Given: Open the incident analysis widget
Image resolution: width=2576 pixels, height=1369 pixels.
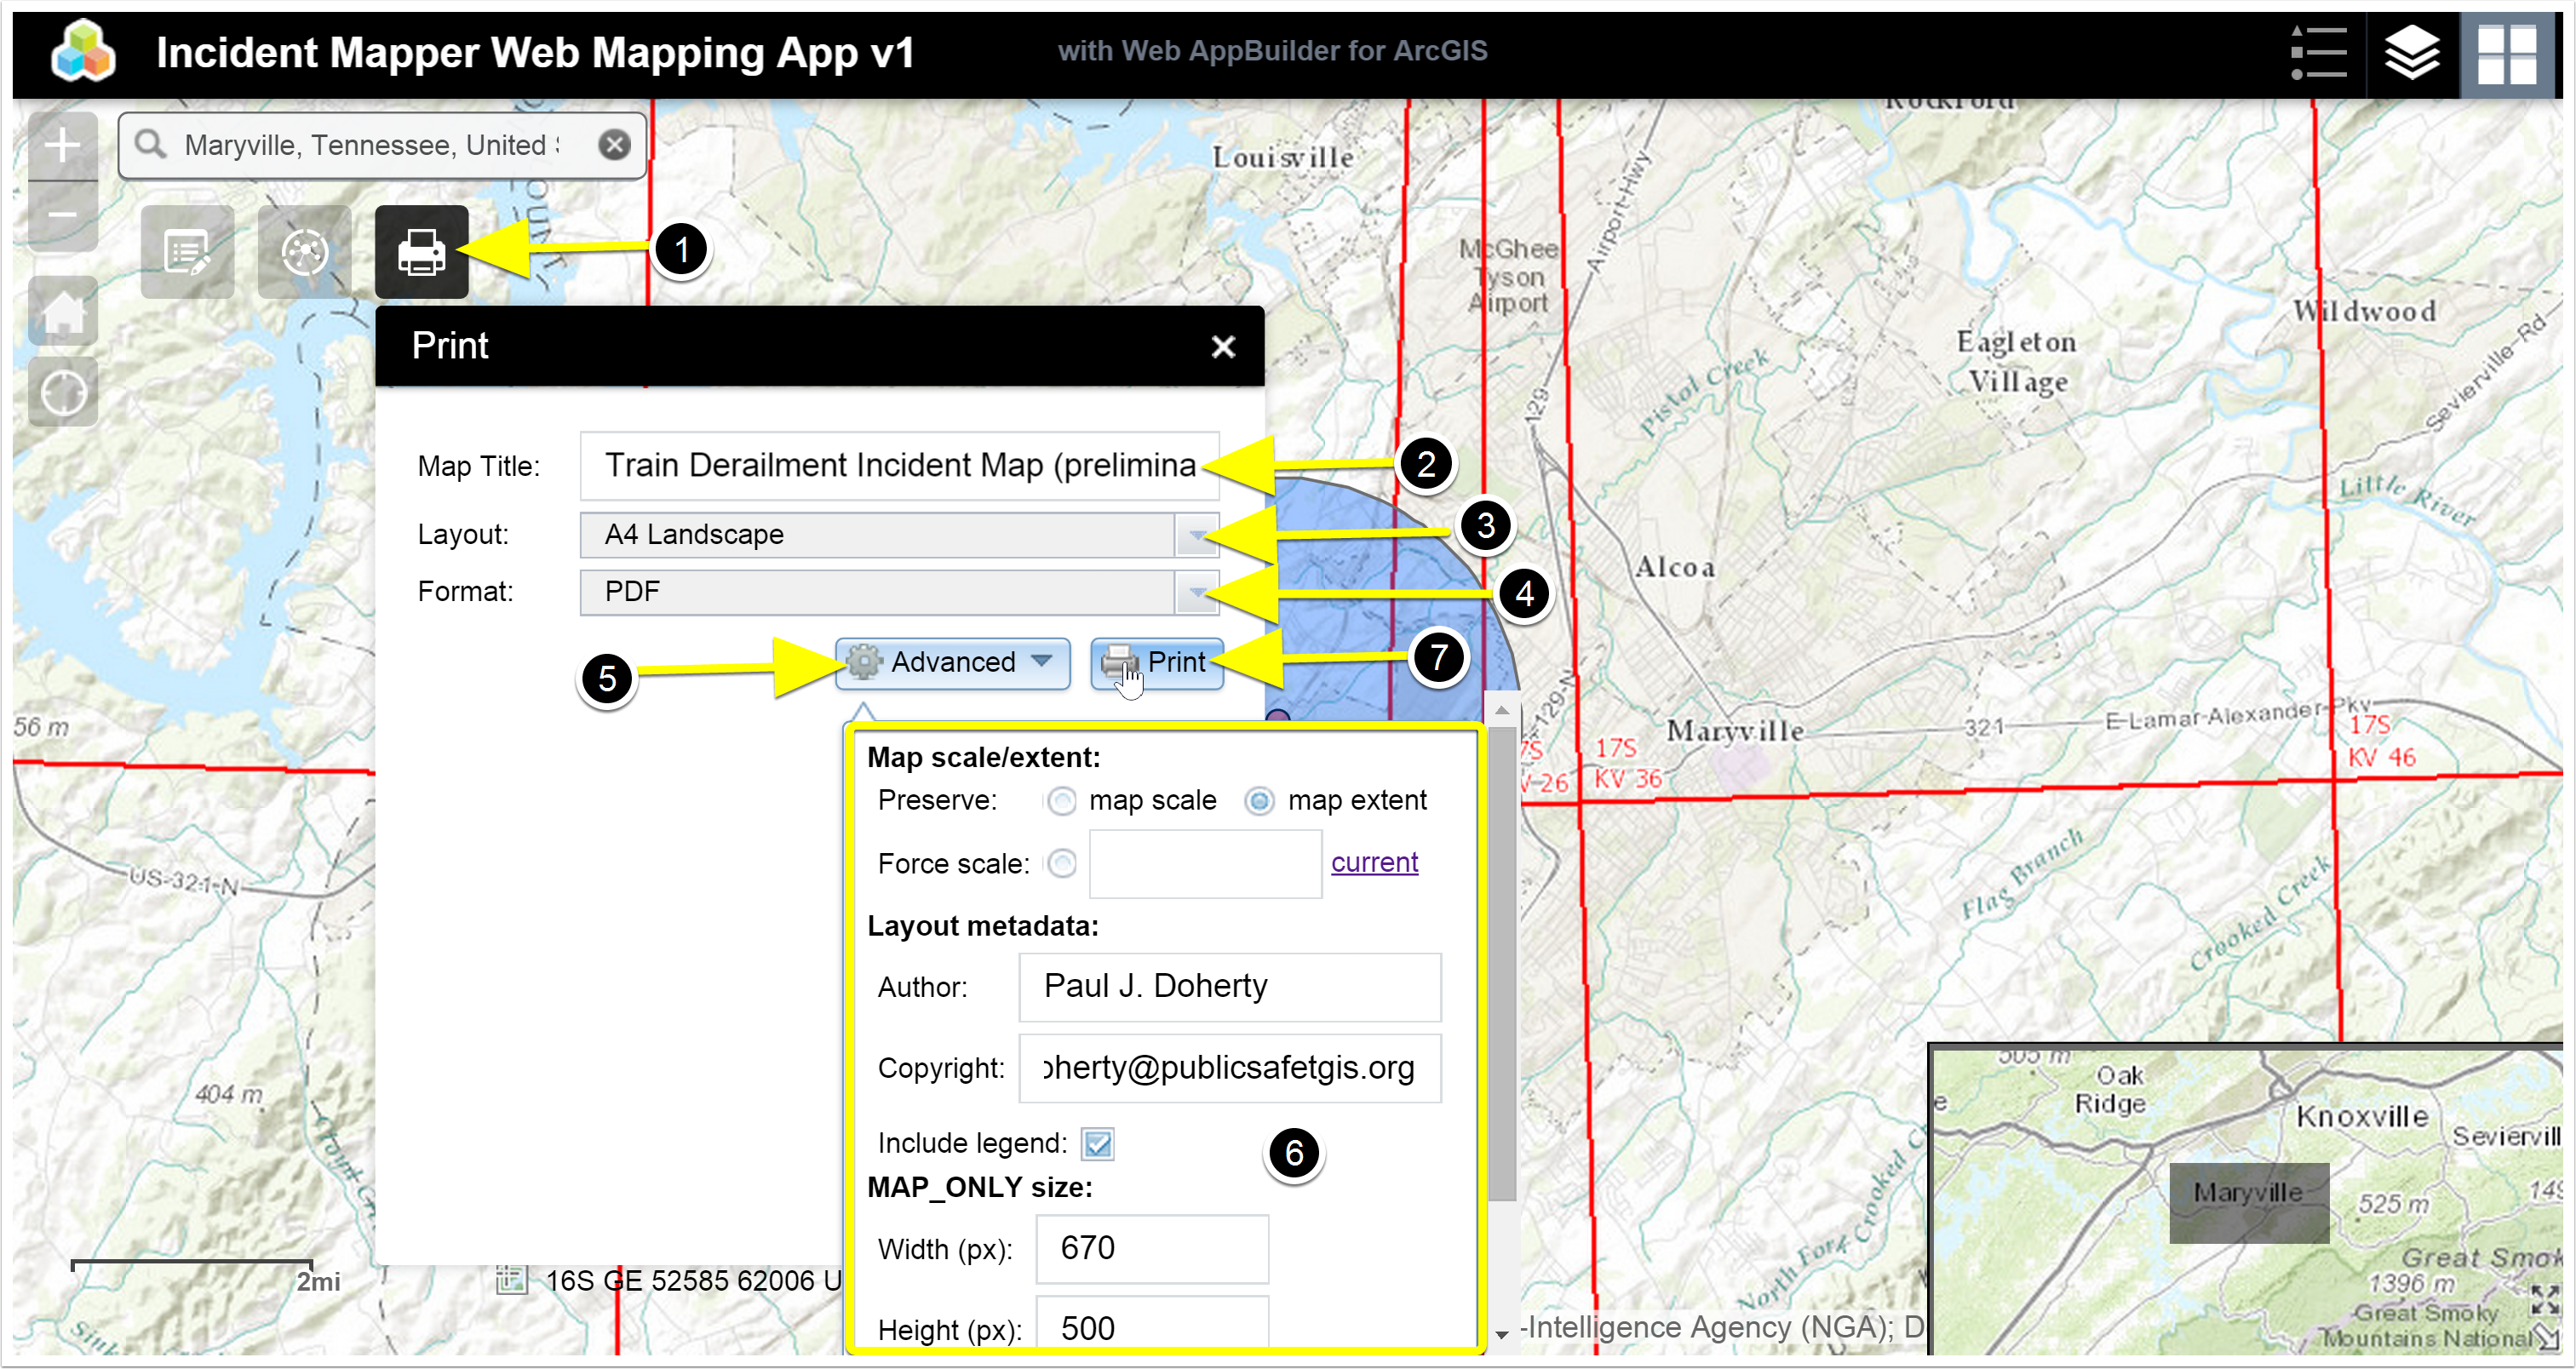Looking at the screenshot, I should click(304, 252).
